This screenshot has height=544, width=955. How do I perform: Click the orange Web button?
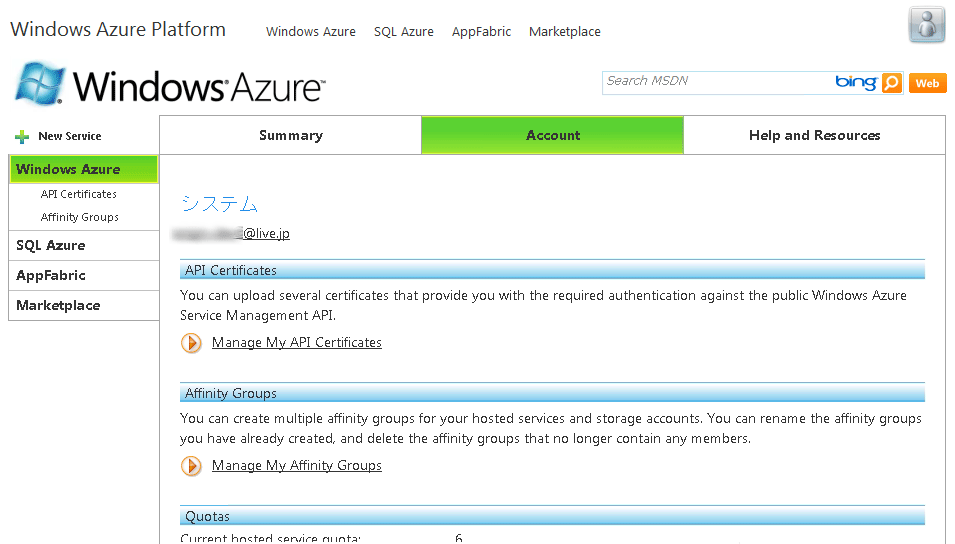point(927,83)
